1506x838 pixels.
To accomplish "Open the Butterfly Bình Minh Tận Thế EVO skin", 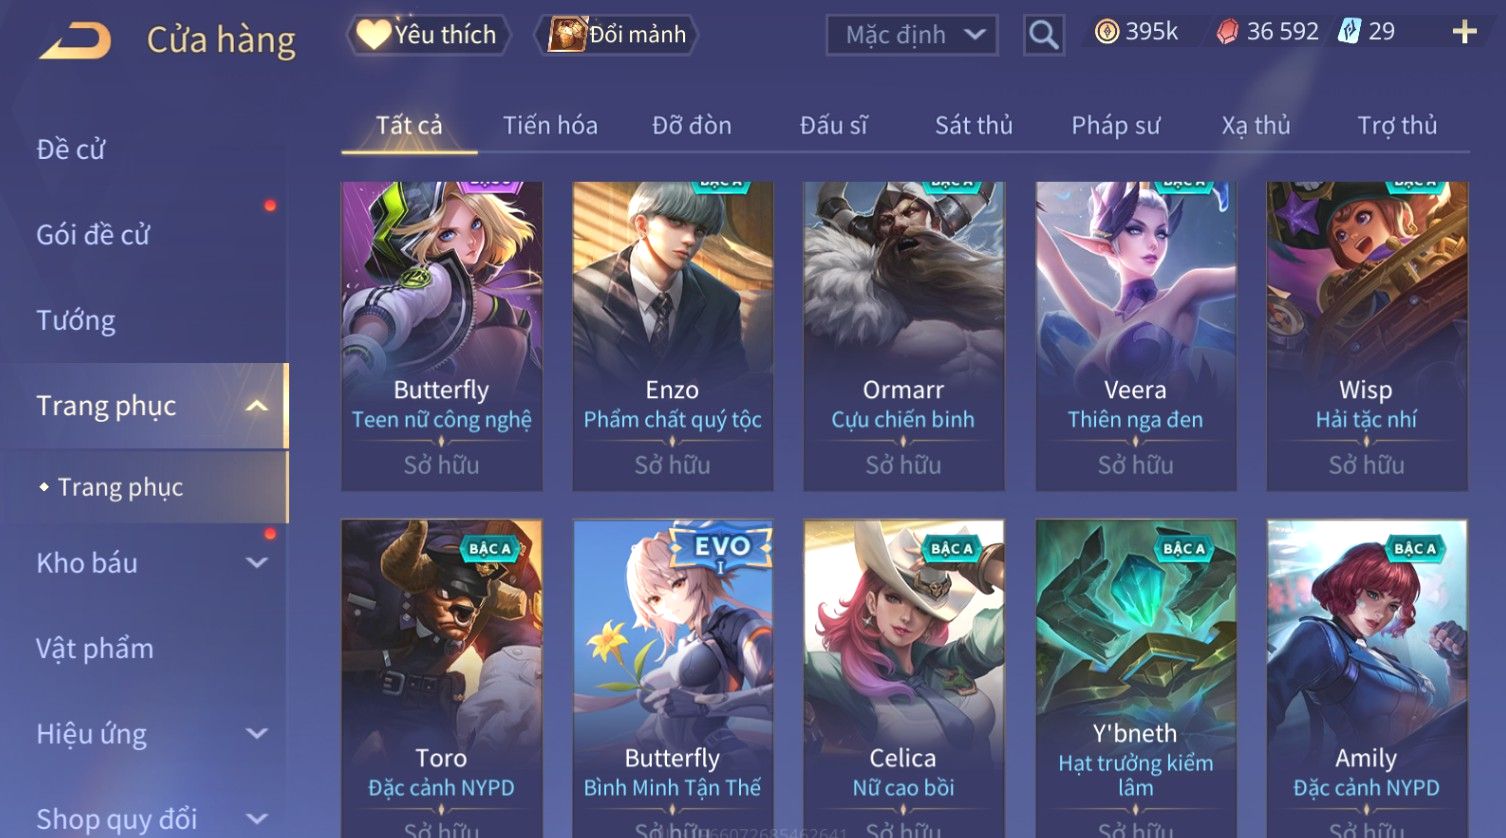I will [x=672, y=678].
